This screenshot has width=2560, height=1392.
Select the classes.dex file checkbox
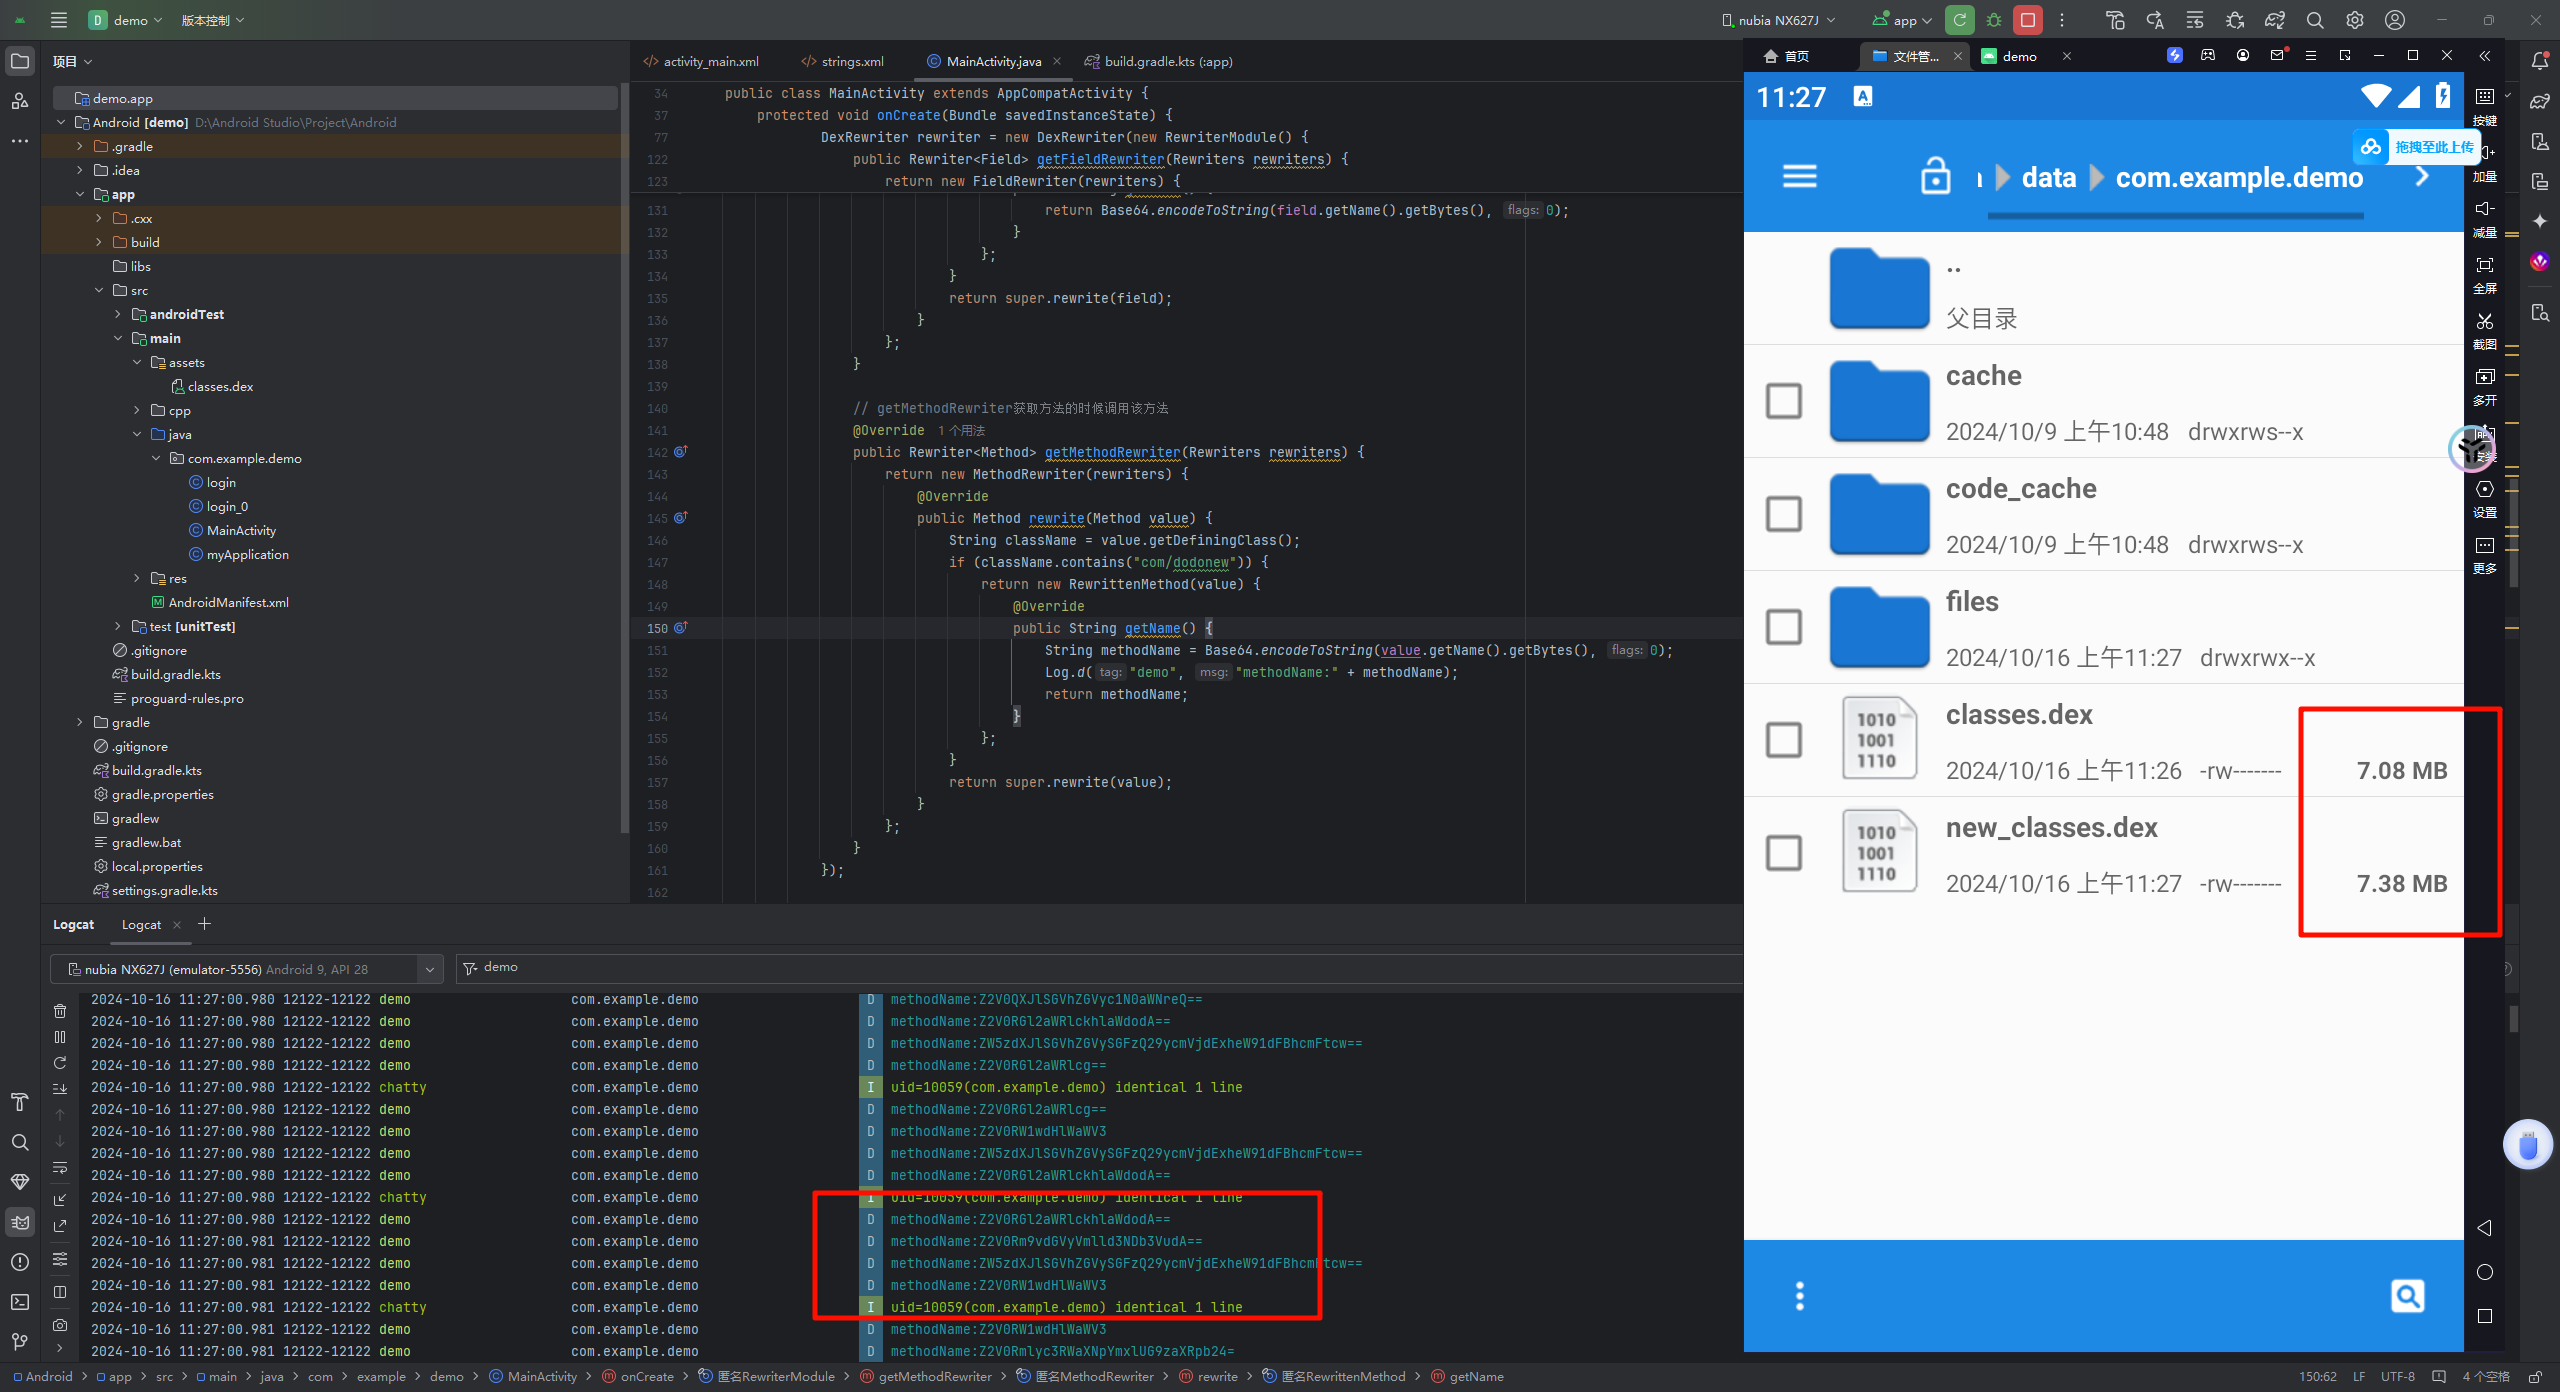[x=1783, y=740]
